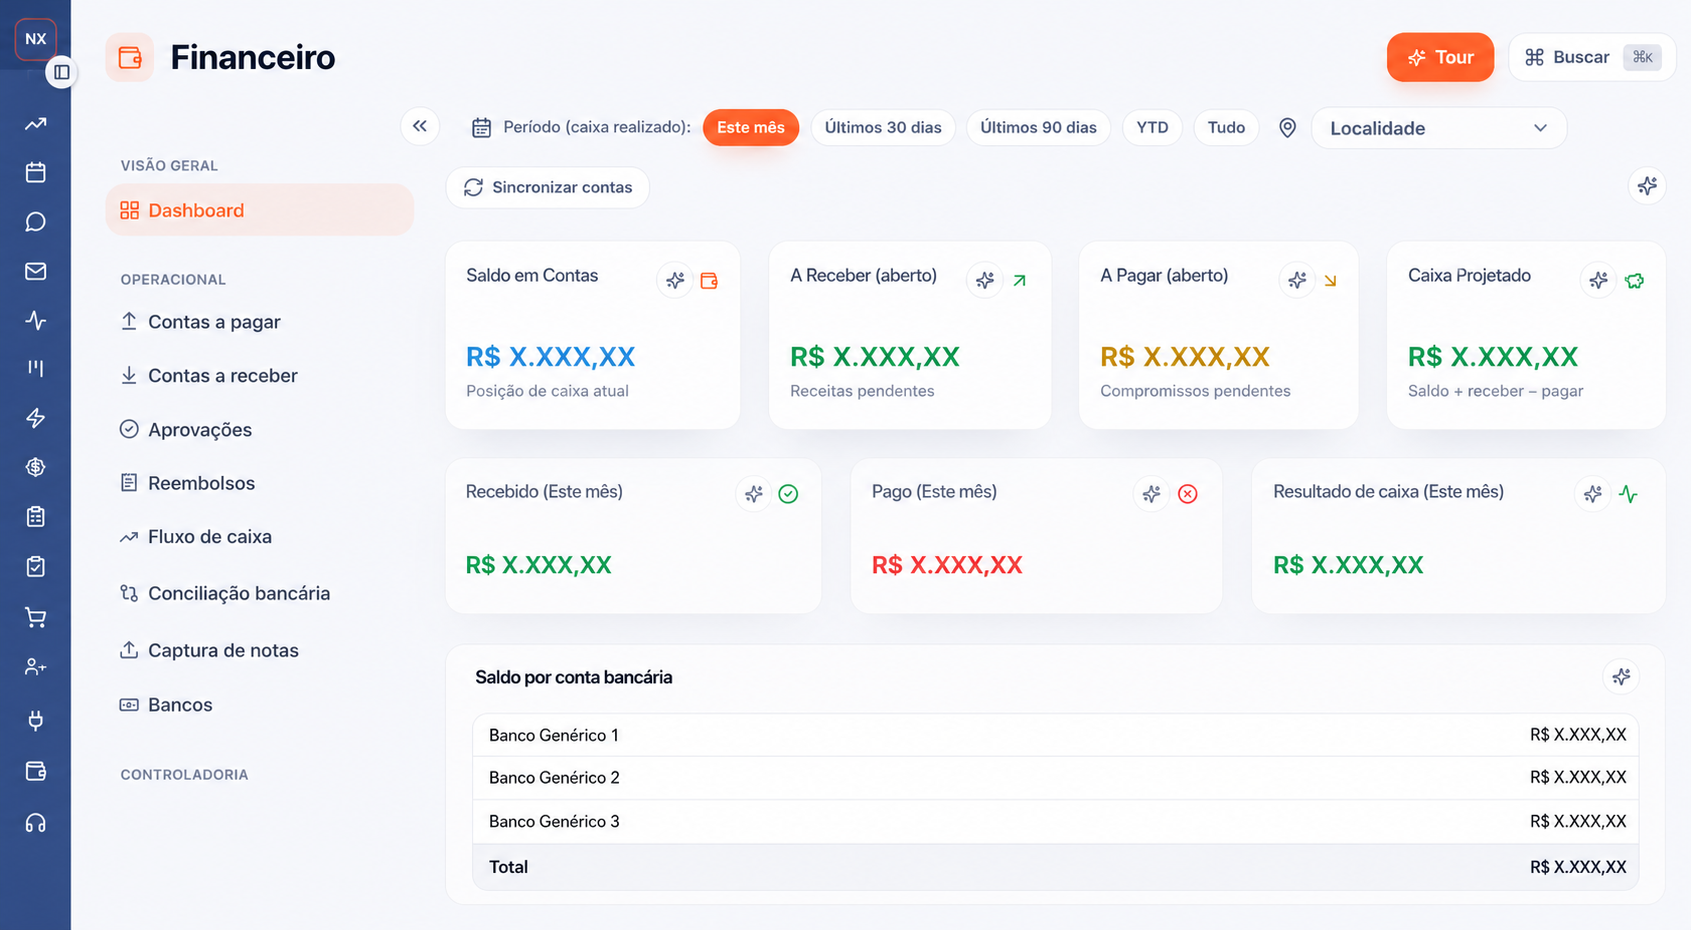Open the Localidade dropdown
1691x930 pixels.
(x=1438, y=128)
